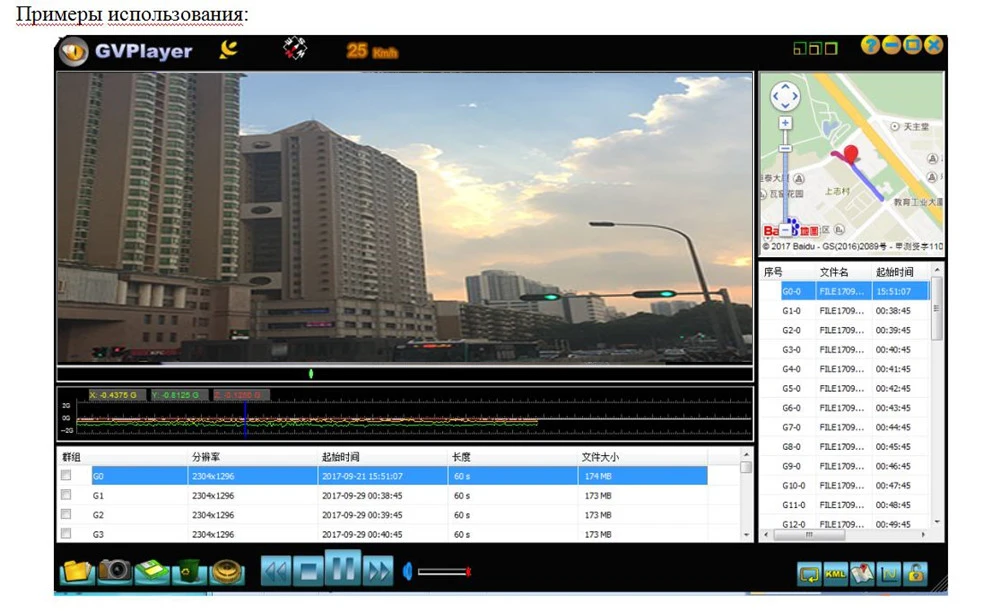Image resolution: width=1000 pixels, height=611 pixels.
Task: Check the box for group G3
Action: point(66,533)
